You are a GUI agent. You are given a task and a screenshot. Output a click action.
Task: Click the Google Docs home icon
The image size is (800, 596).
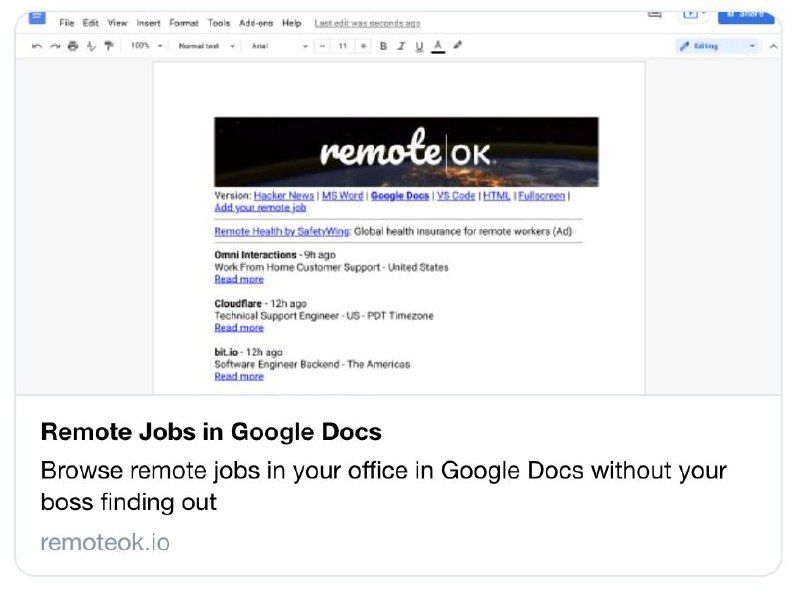(x=37, y=18)
